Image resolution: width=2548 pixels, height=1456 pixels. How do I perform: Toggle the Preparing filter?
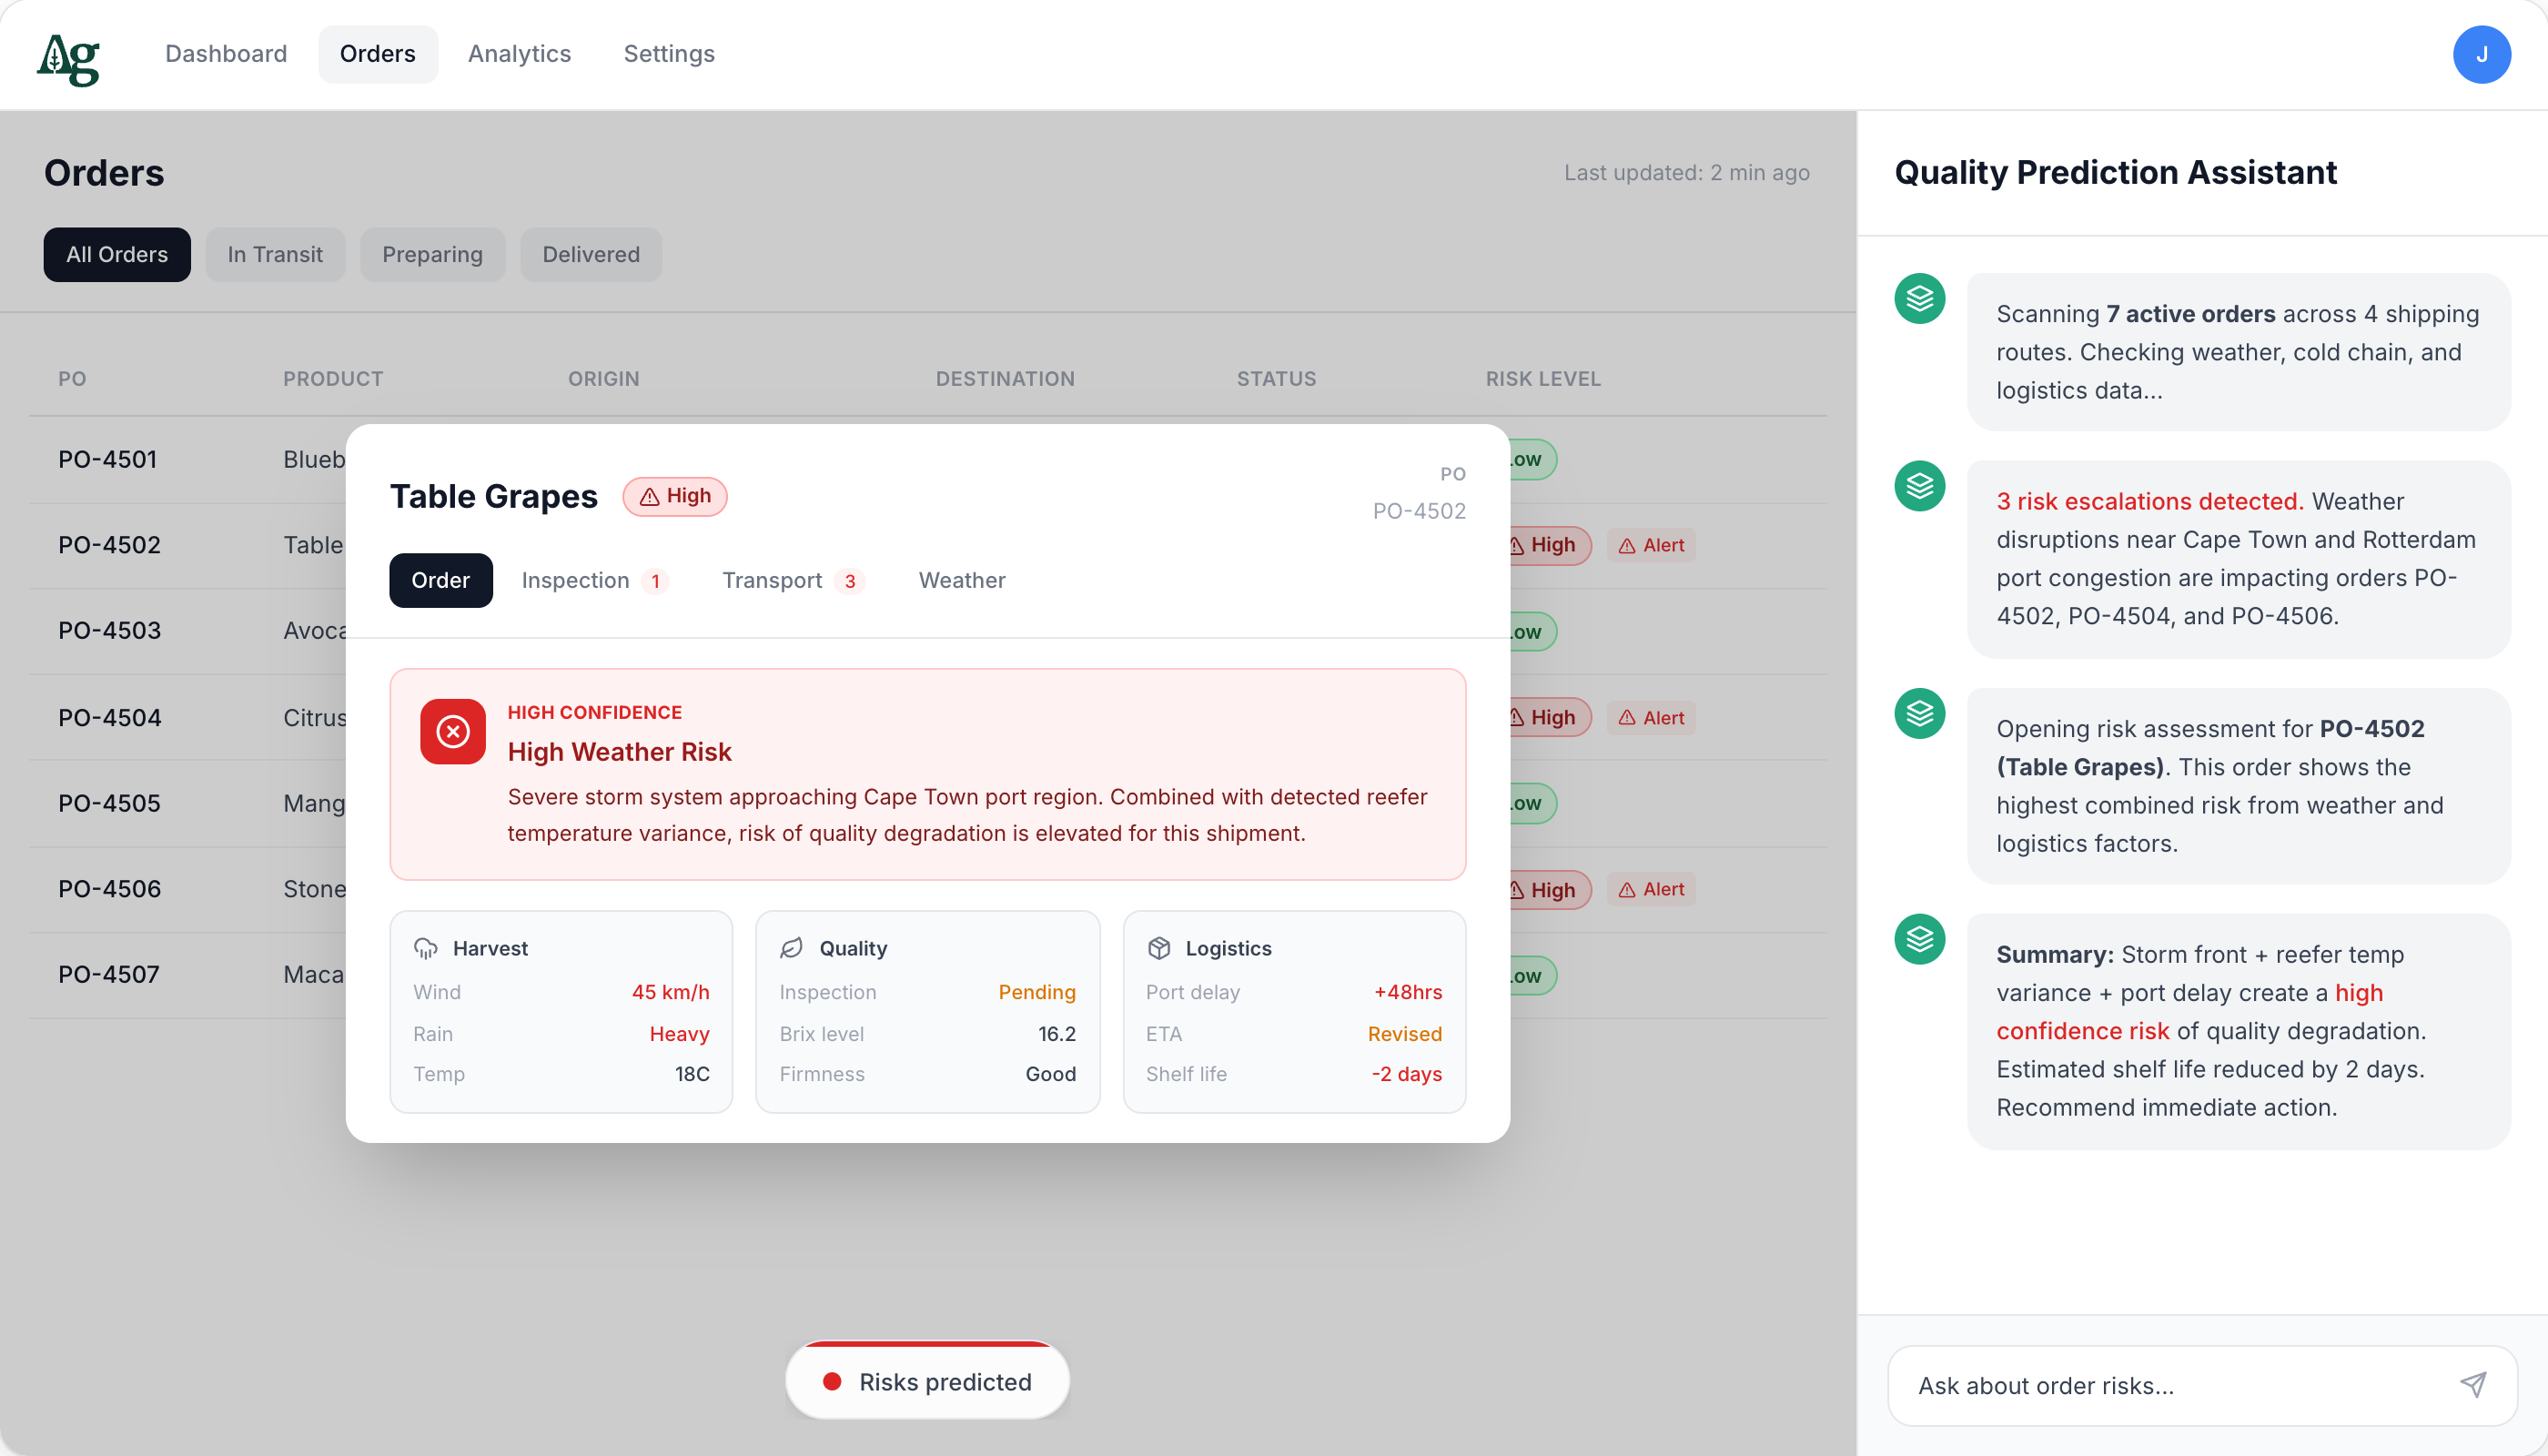[x=432, y=254]
